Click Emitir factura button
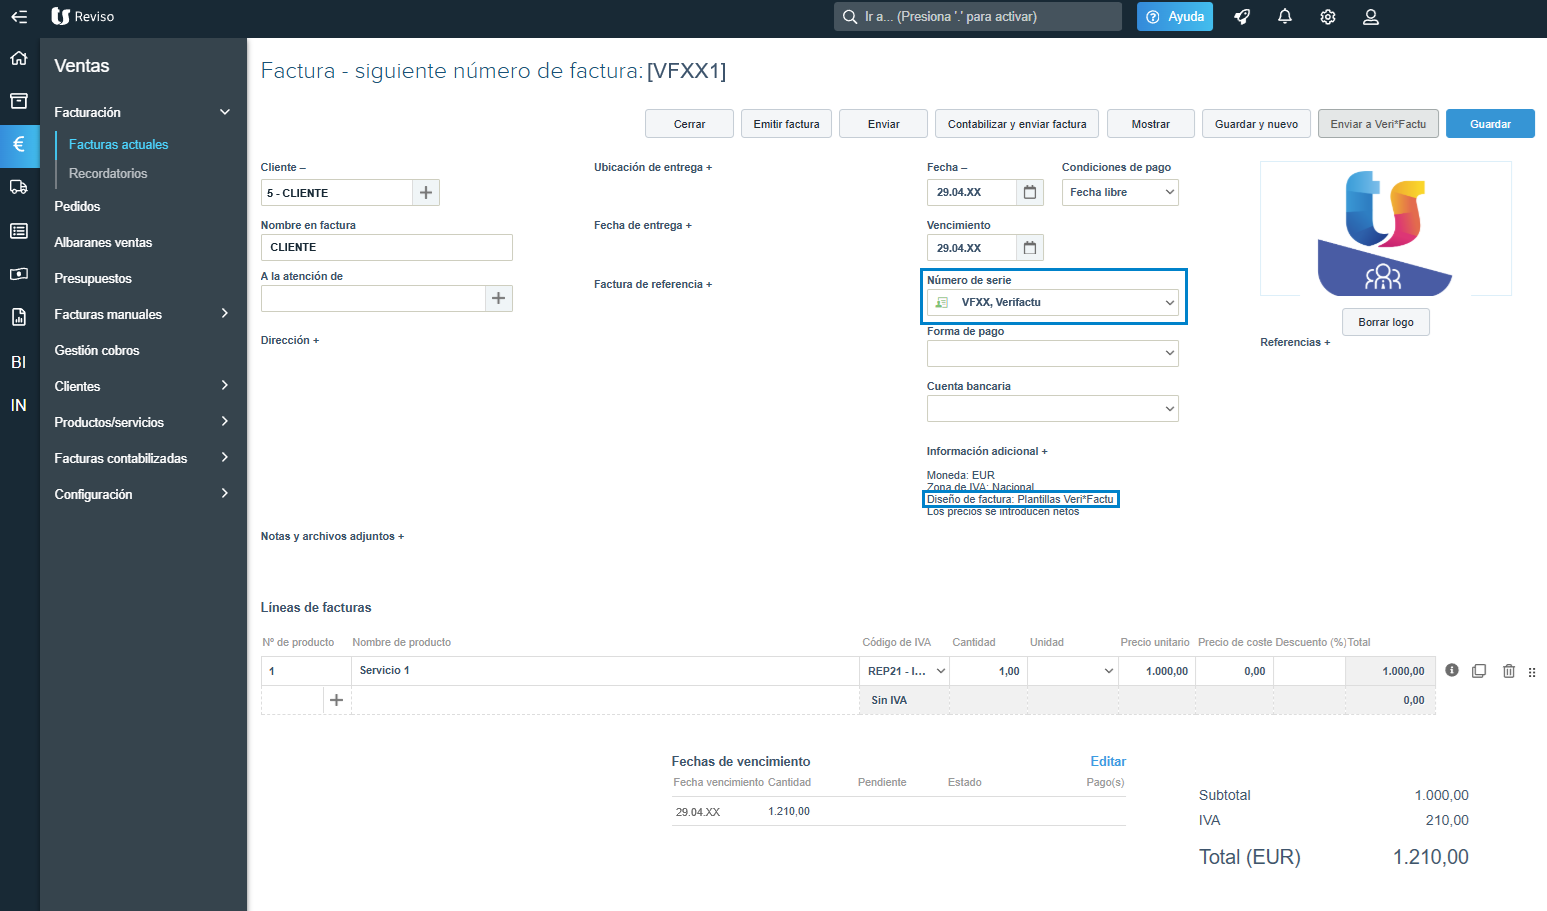This screenshot has height=911, width=1547. point(786,124)
